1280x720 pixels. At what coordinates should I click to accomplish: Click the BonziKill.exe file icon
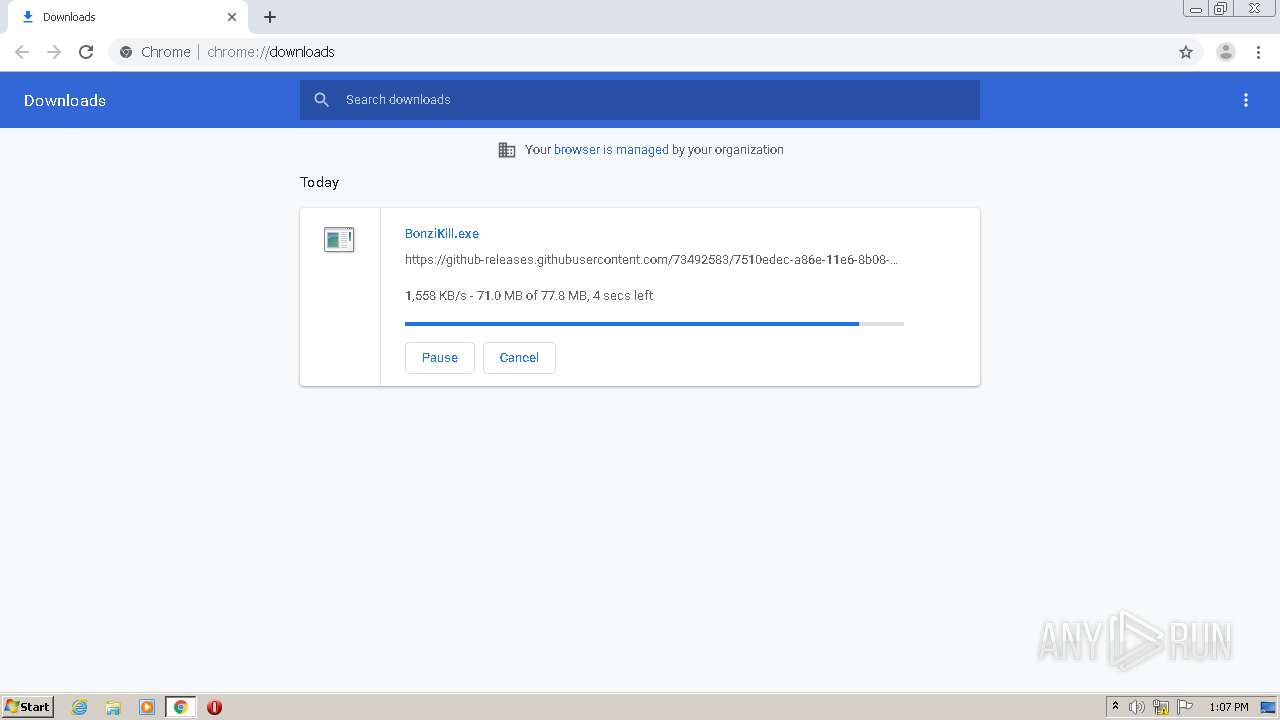coord(339,239)
